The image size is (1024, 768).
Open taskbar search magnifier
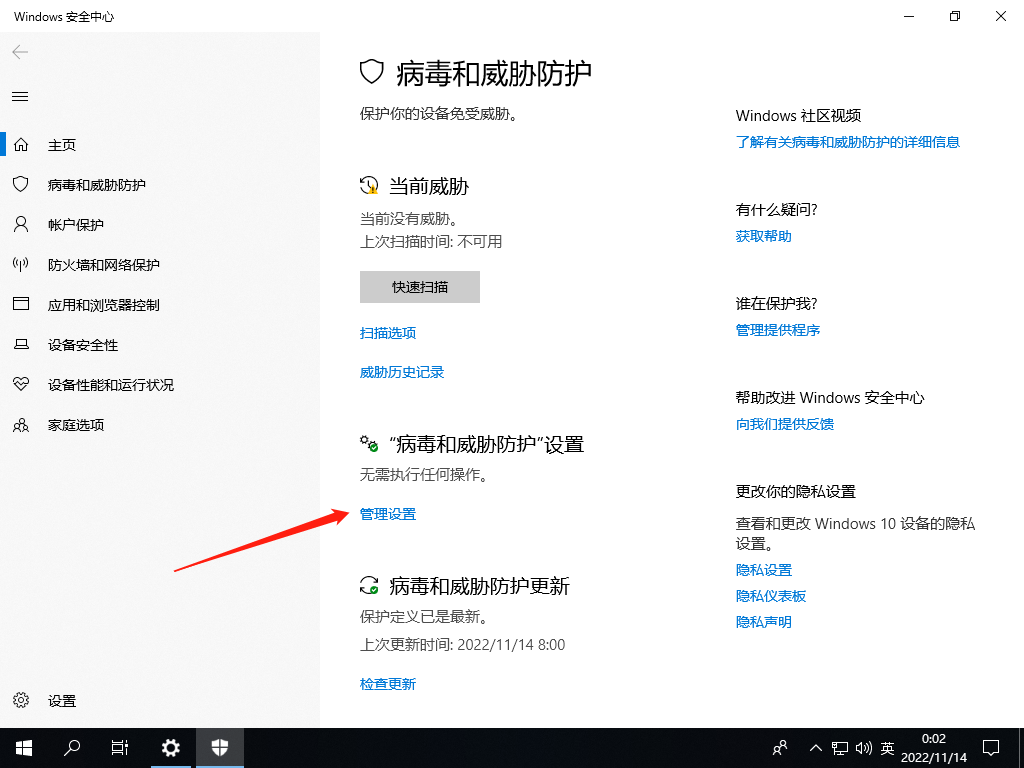tap(72, 748)
